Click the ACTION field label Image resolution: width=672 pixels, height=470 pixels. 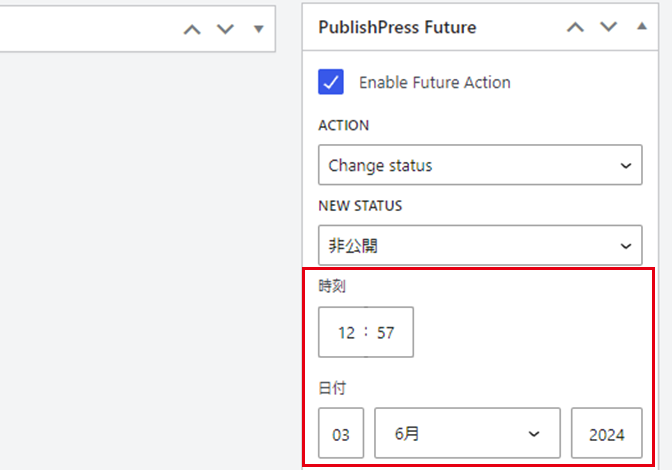point(343,126)
